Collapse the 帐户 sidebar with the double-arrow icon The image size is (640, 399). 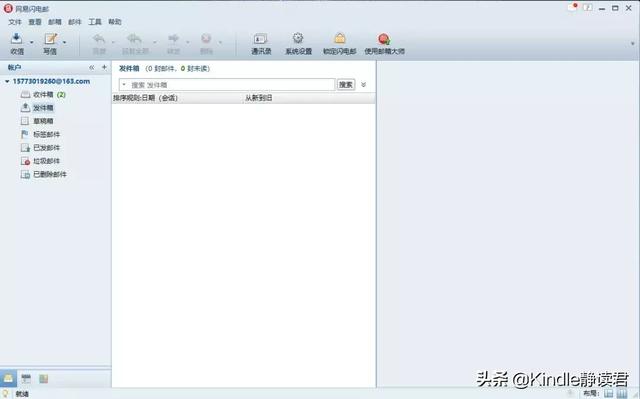click(x=91, y=67)
